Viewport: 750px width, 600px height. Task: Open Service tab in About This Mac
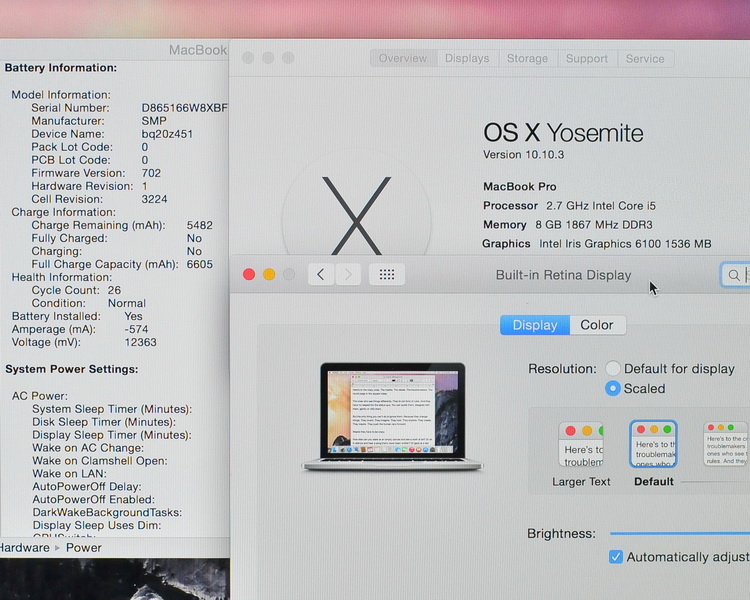click(x=645, y=58)
